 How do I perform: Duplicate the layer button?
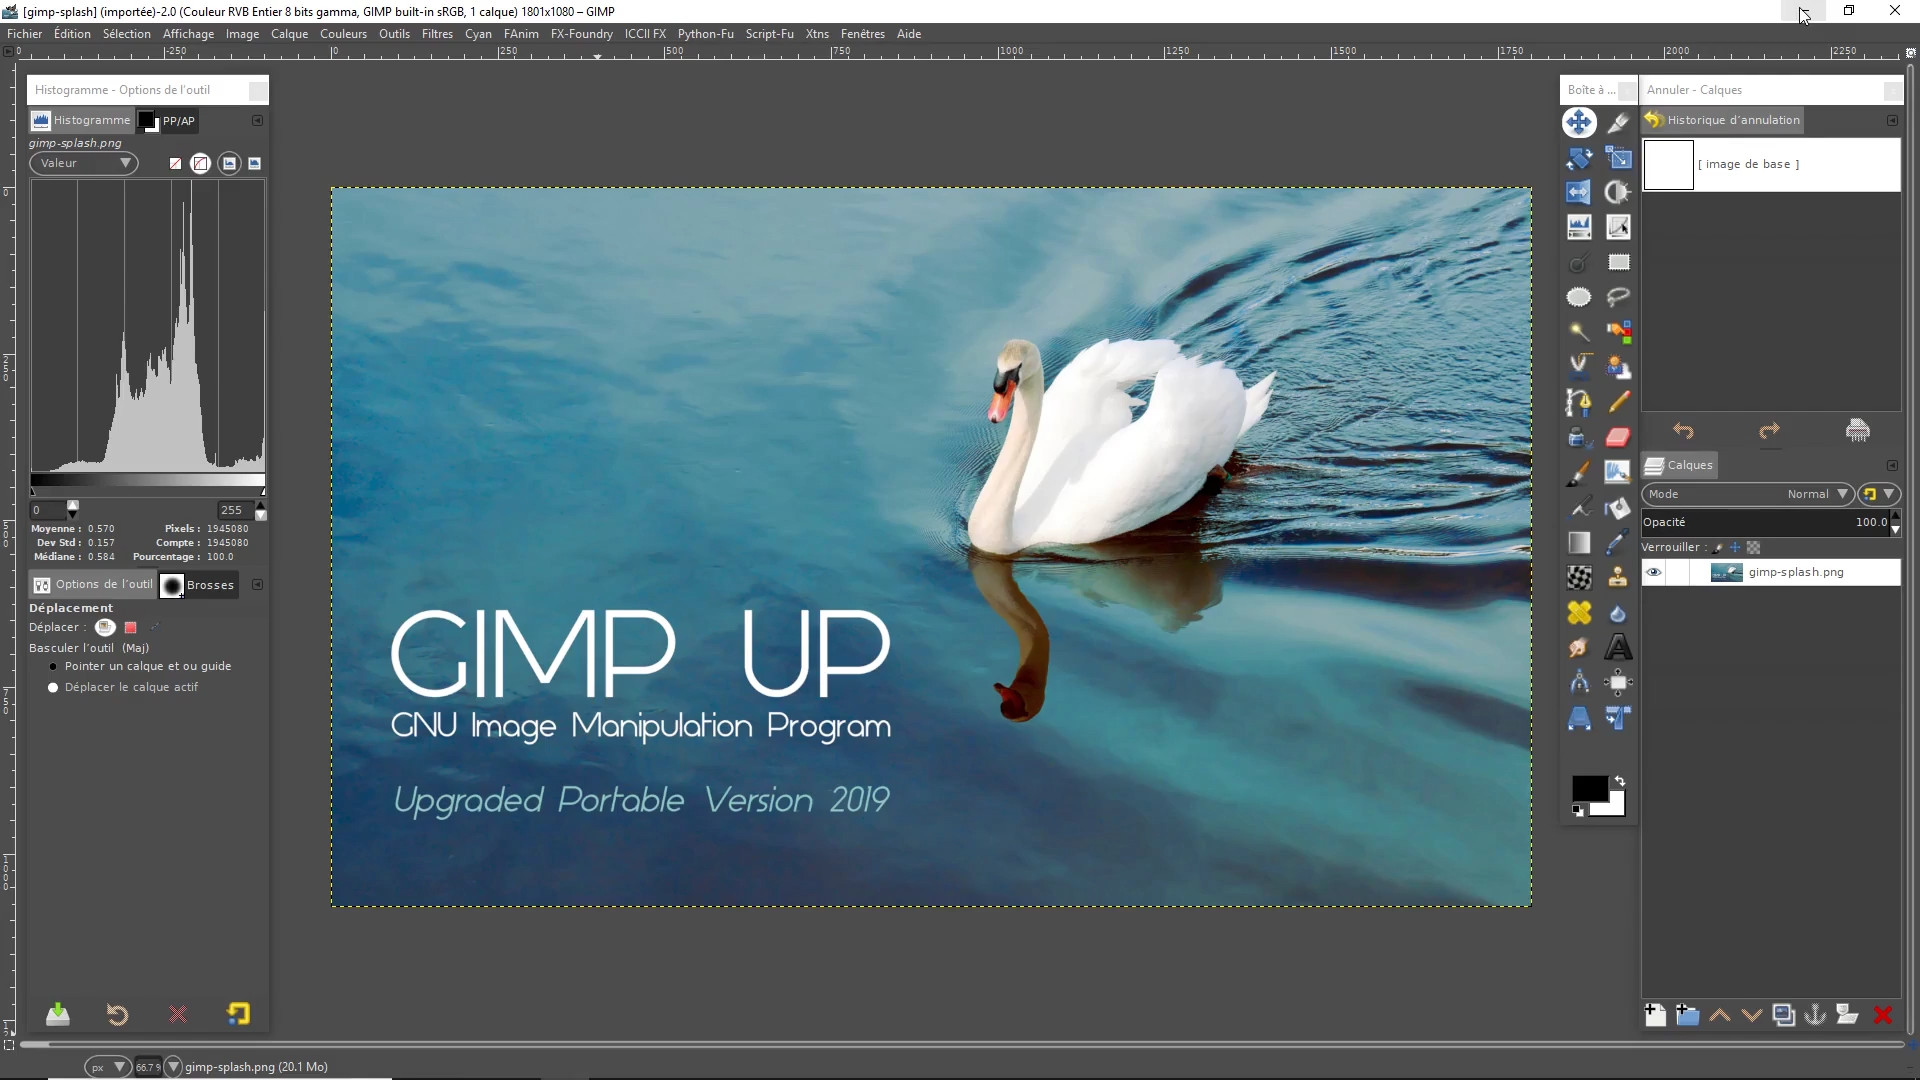[1783, 1015]
